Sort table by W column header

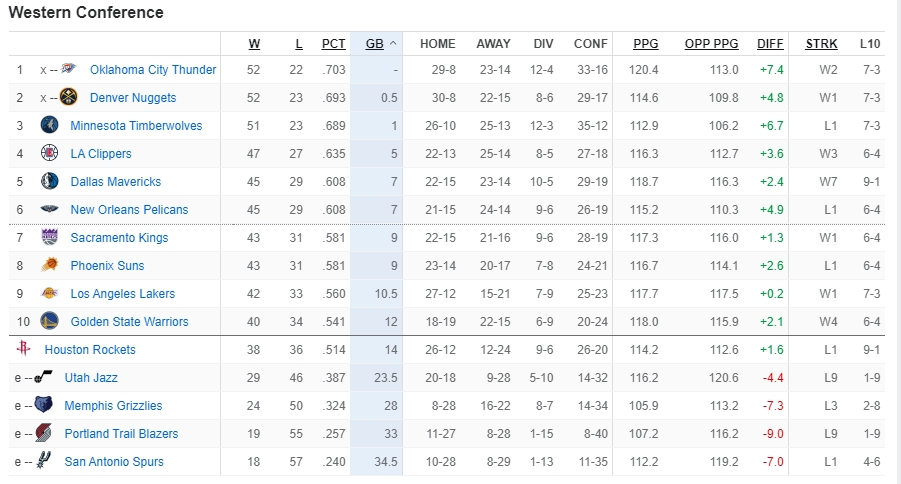point(254,44)
